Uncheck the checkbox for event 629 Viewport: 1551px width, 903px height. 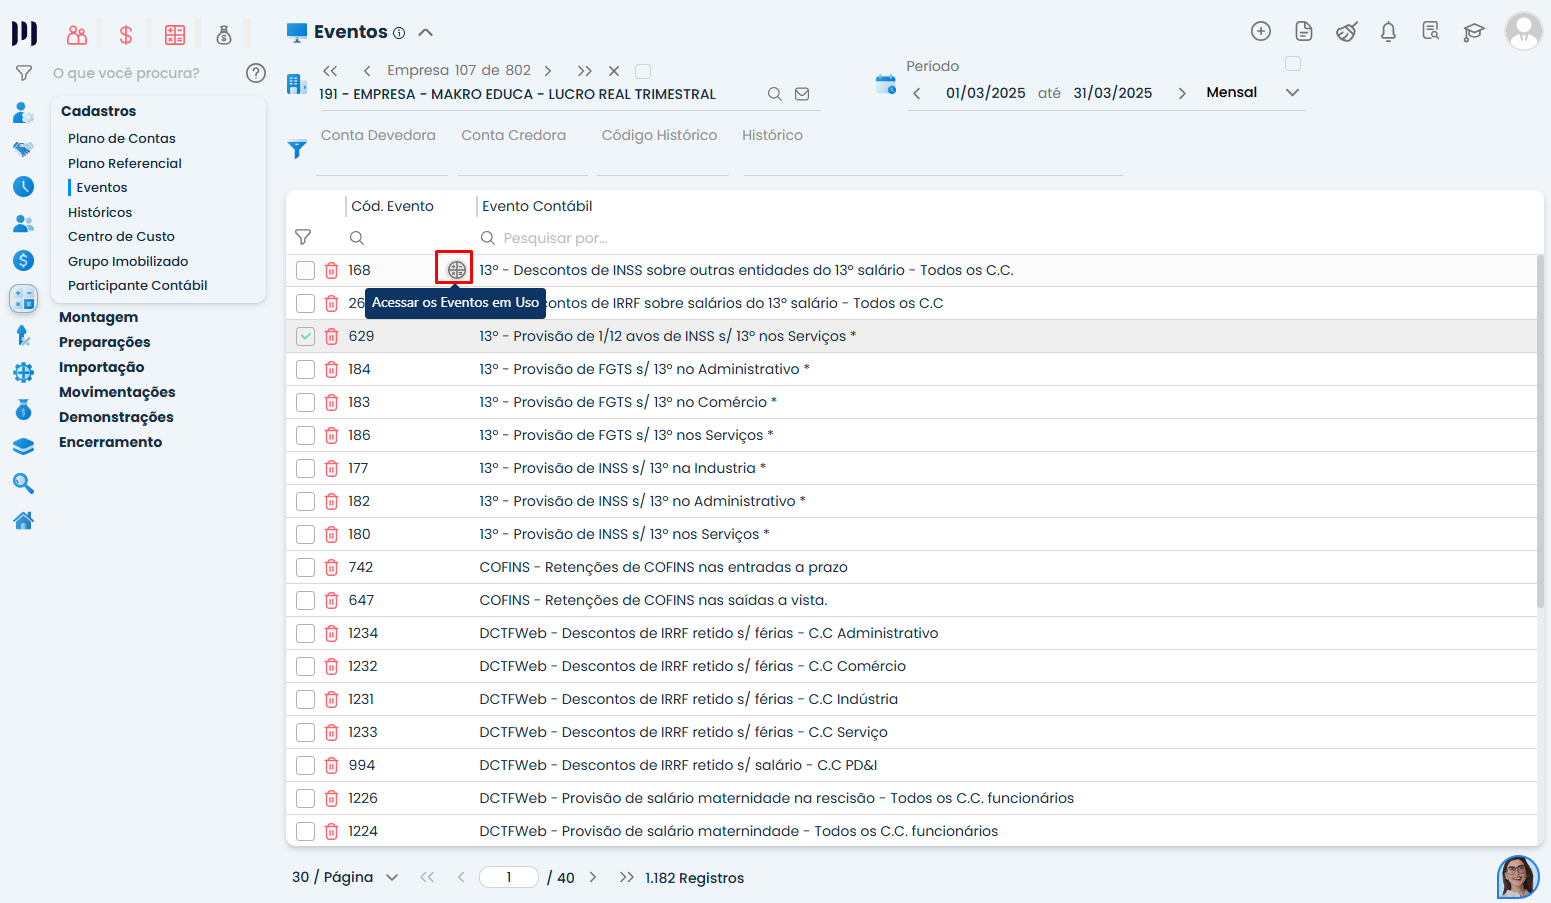pyautogui.click(x=306, y=337)
